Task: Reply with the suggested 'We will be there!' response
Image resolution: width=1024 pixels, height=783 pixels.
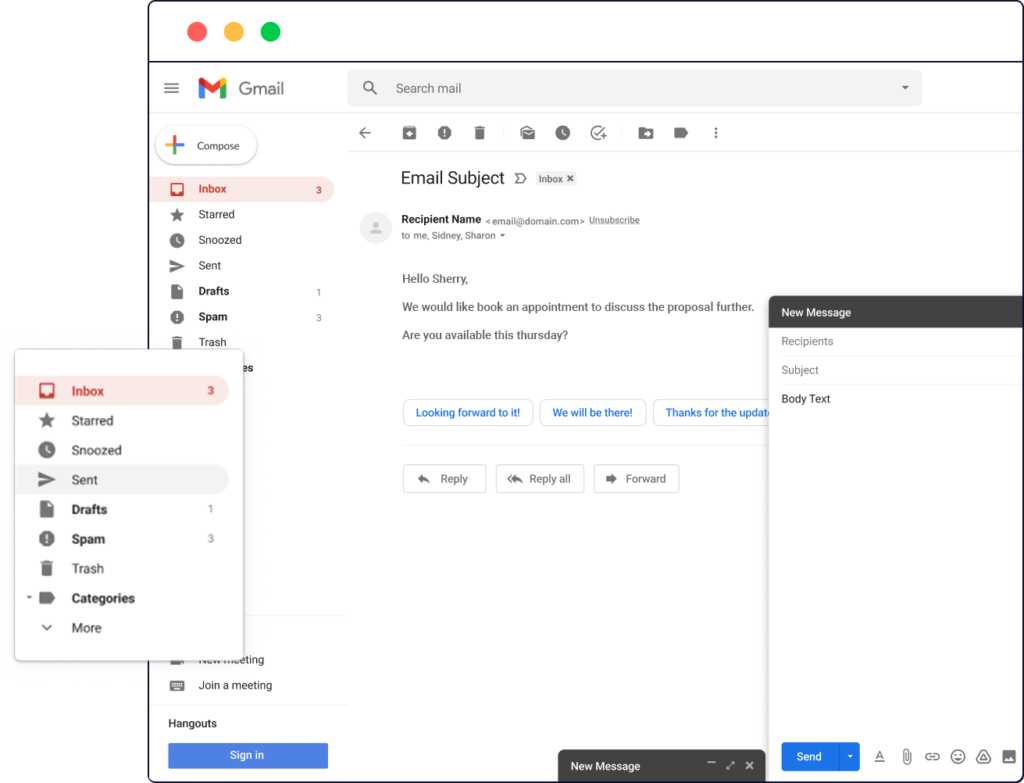Action: (x=592, y=412)
